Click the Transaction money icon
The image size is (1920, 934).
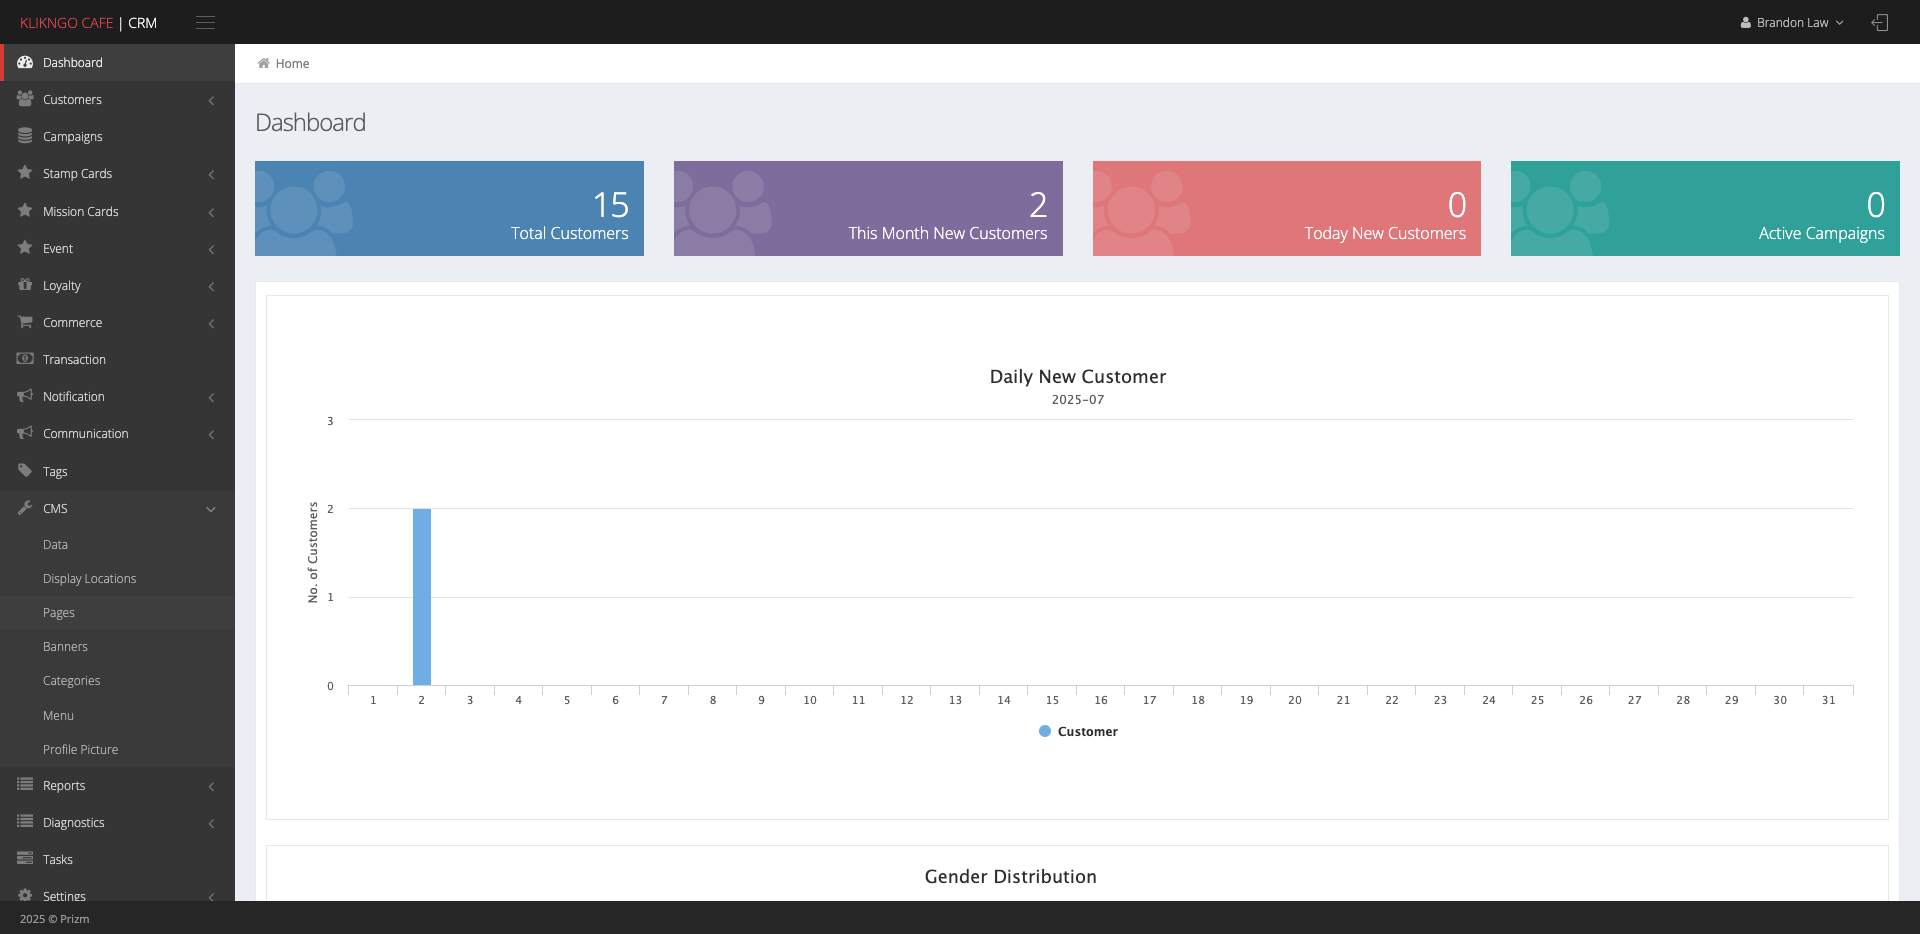[x=25, y=359]
